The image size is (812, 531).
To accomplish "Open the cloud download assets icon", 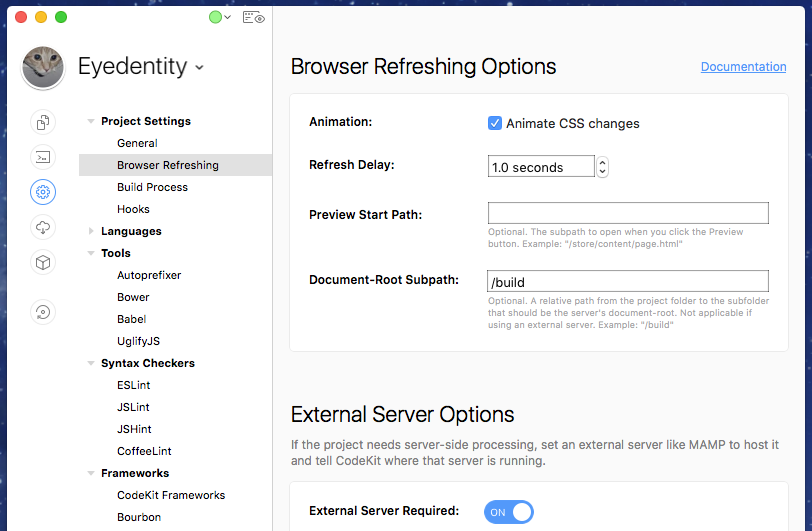I will pyautogui.click(x=43, y=227).
